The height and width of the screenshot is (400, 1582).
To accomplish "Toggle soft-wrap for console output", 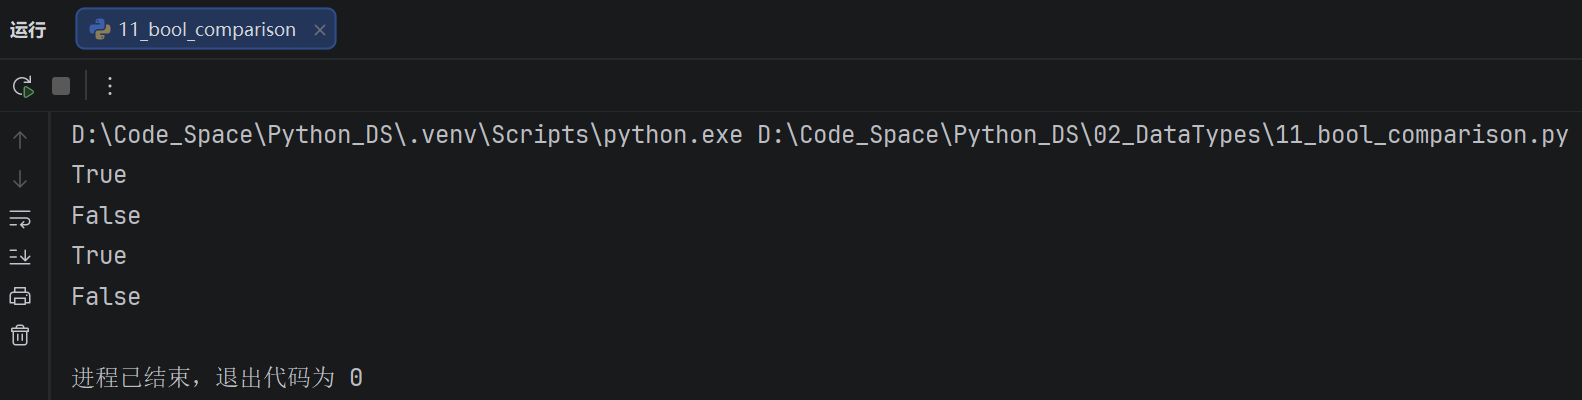I will coord(20,218).
